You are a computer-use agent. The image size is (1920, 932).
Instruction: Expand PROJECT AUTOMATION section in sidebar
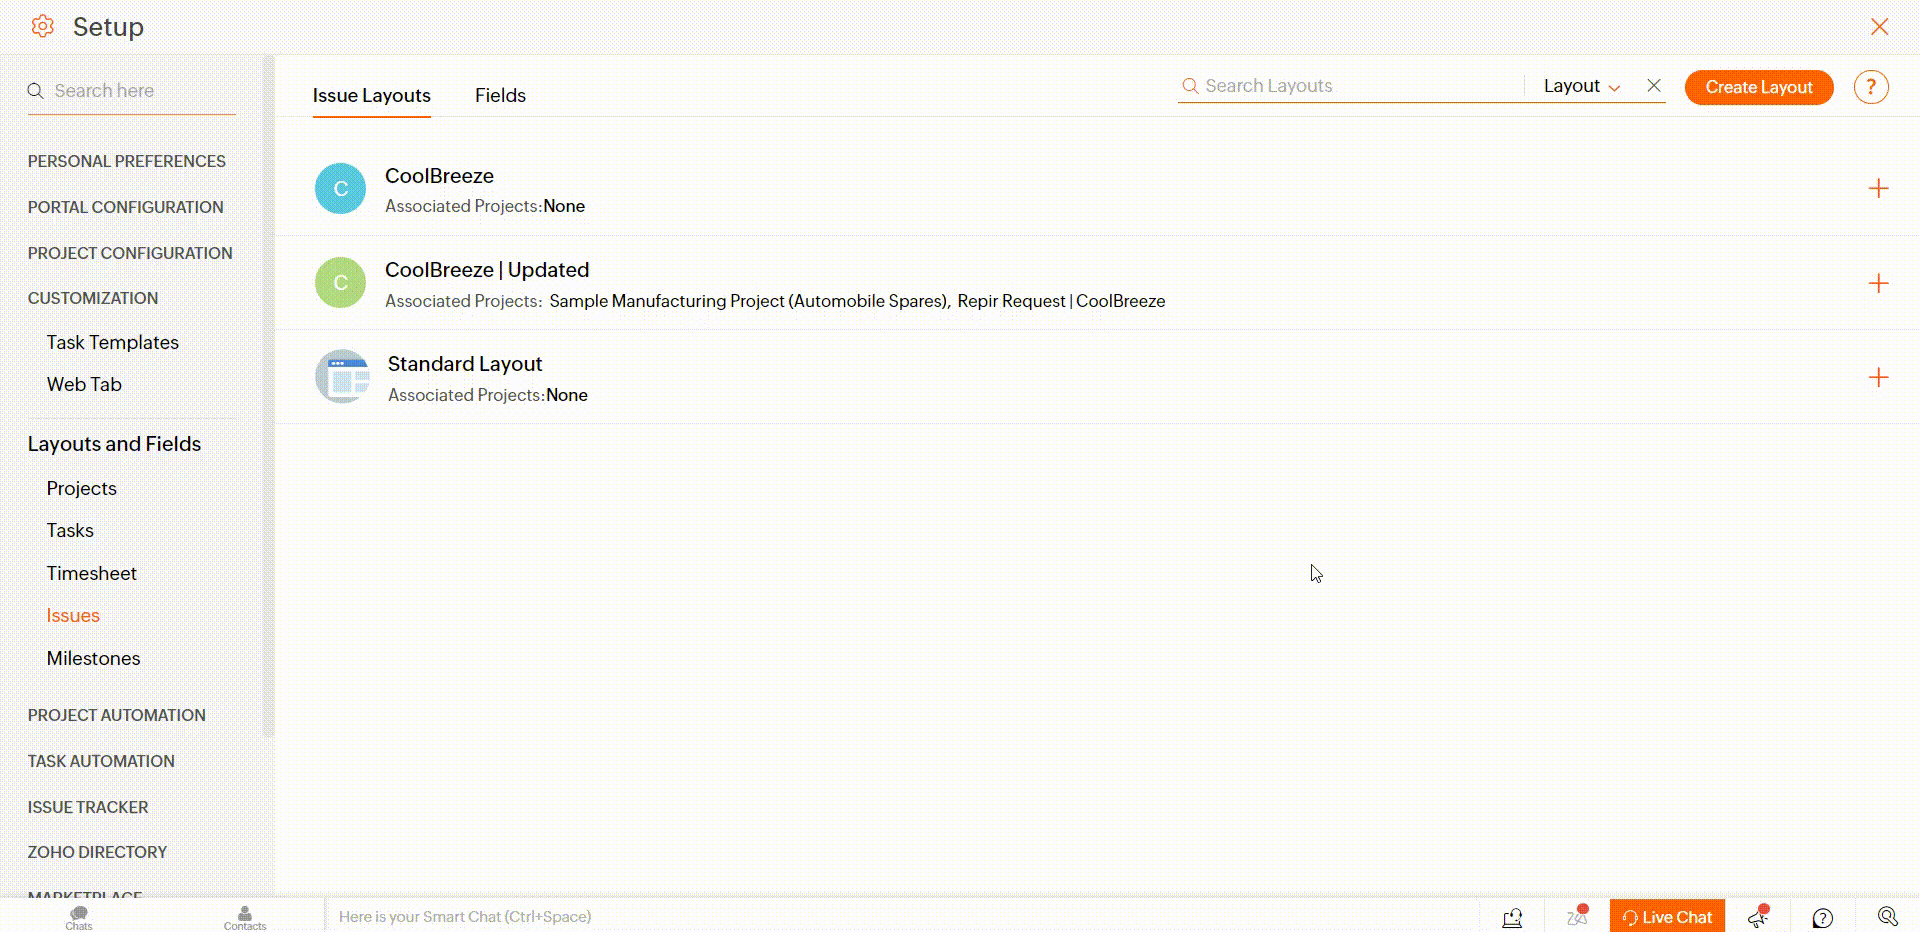click(116, 715)
